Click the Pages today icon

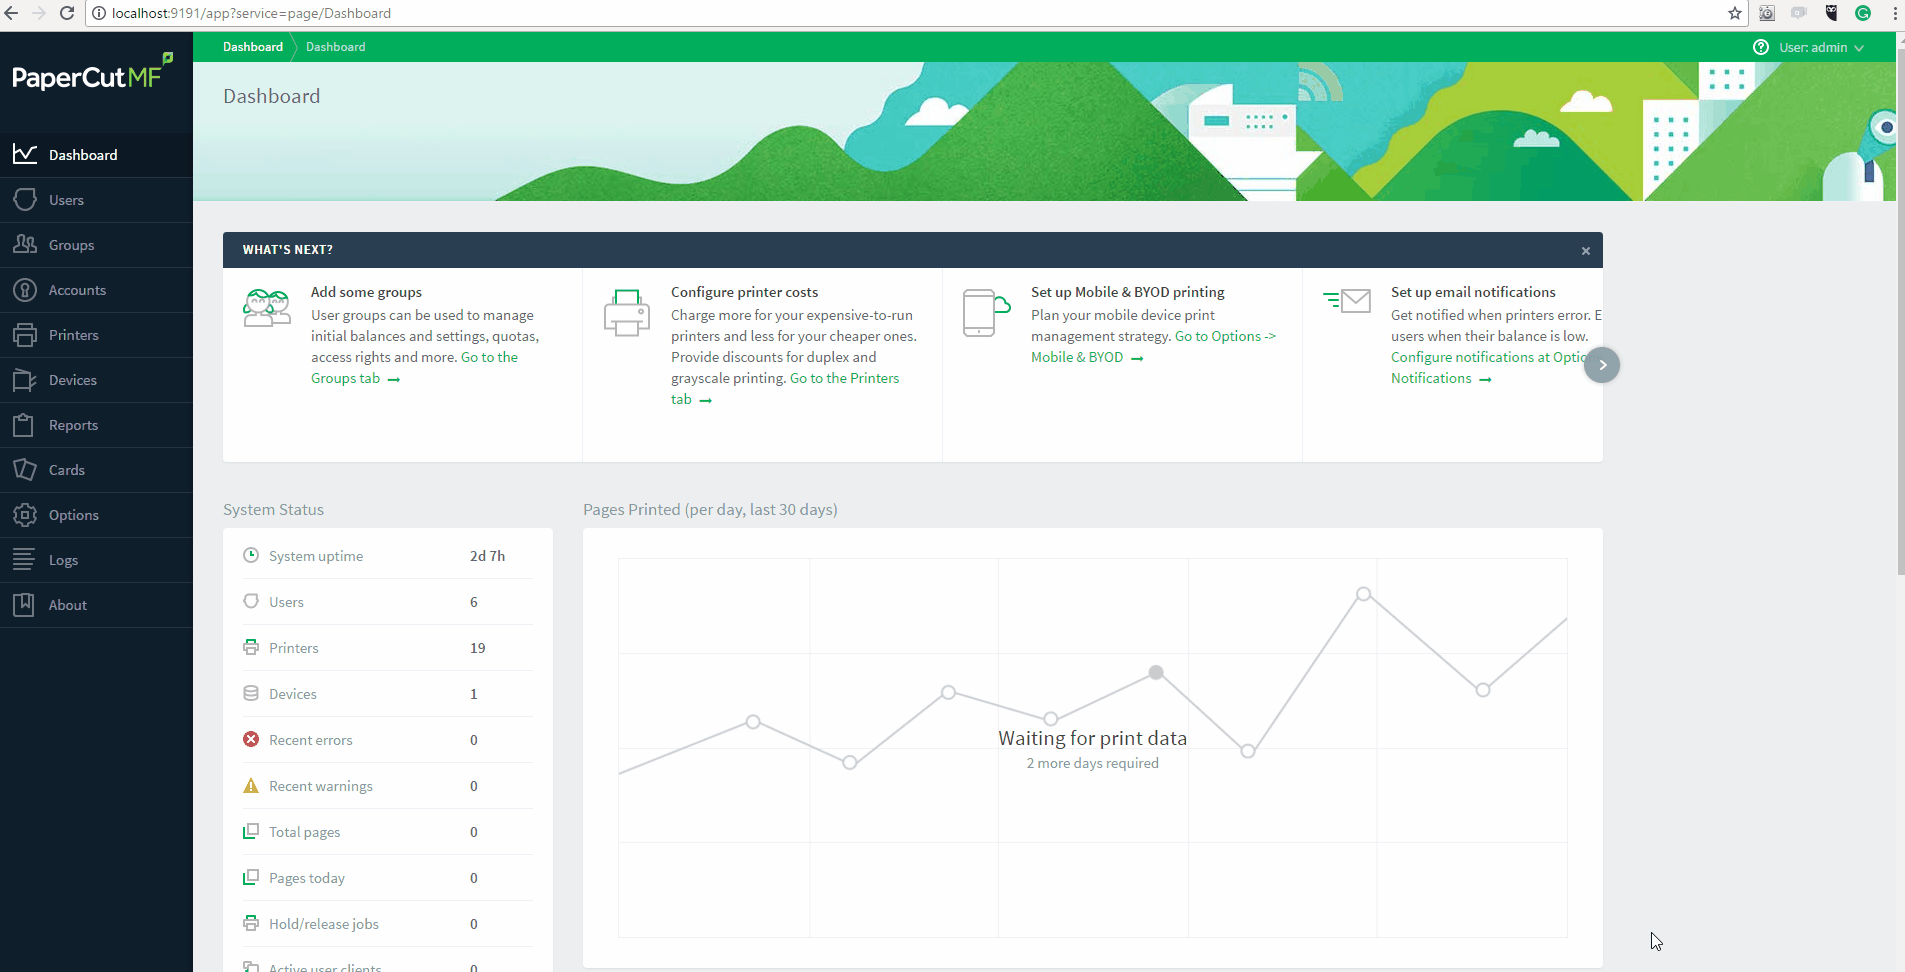point(251,877)
